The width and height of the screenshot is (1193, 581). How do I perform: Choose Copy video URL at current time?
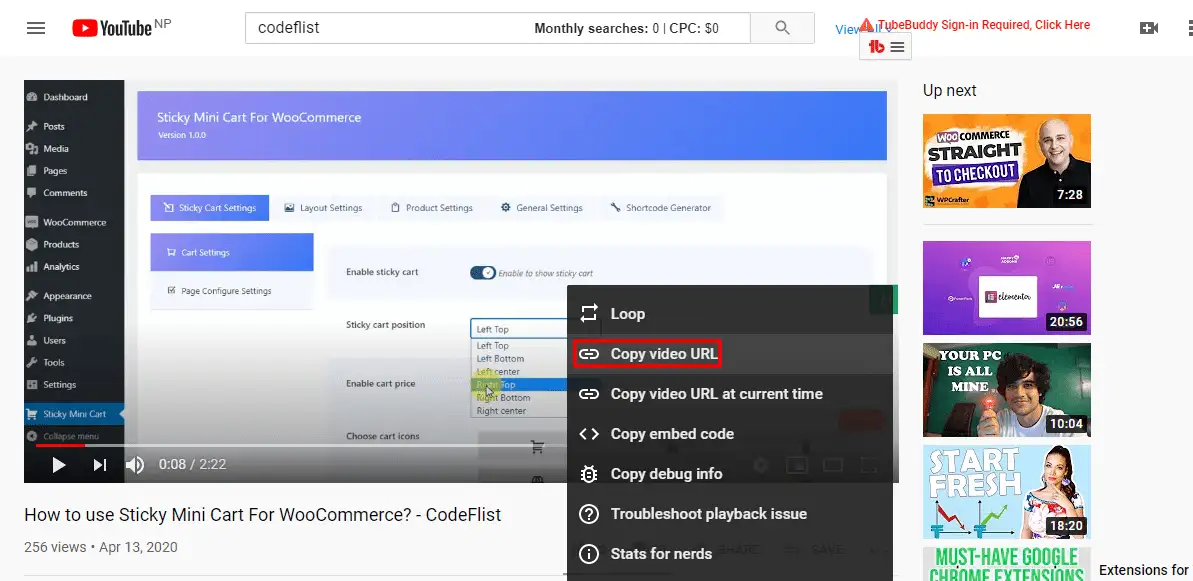tap(716, 394)
